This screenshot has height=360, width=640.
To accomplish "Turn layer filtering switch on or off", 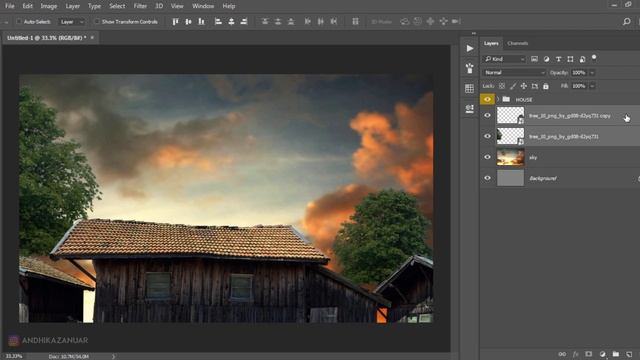I will coord(594,58).
